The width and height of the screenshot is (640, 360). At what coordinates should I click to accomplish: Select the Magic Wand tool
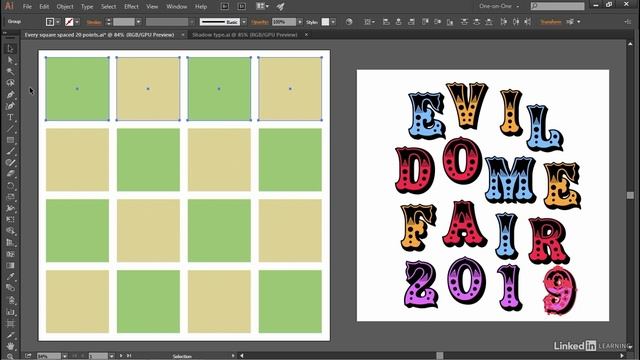10,71
